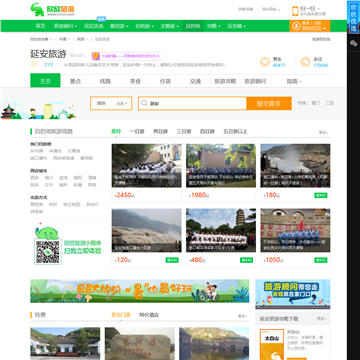Click the weather sun icon beside 21°C
360x360 pixels.
click(x=34, y=64)
